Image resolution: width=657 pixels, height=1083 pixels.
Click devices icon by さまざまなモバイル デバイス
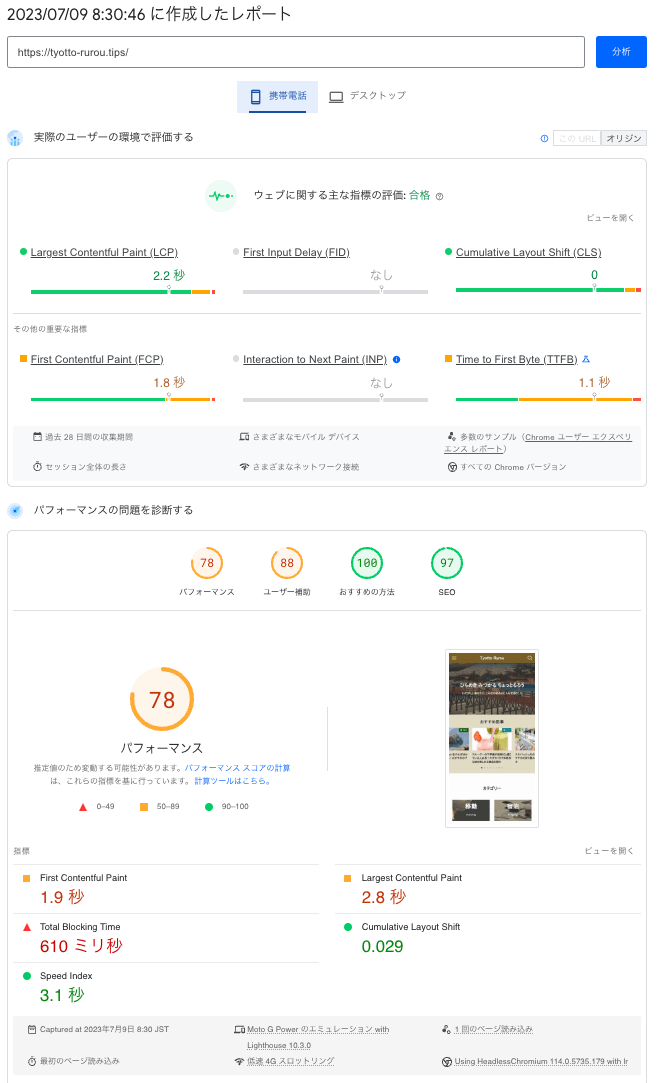[x=244, y=437]
